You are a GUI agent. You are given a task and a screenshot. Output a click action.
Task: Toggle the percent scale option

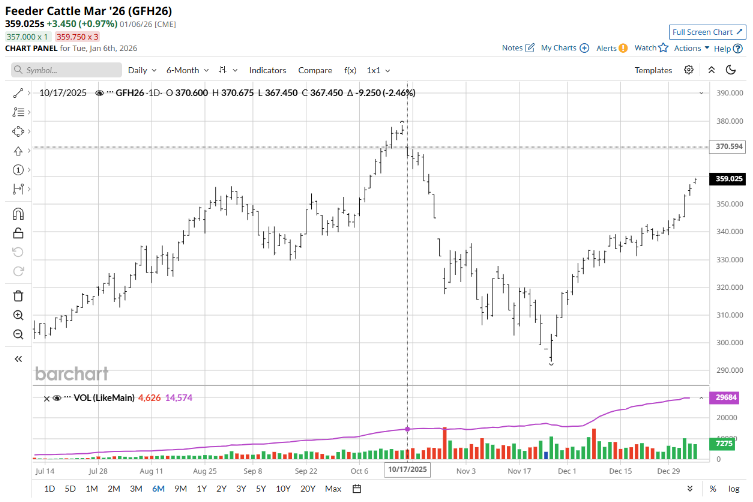(x=713, y=489)
